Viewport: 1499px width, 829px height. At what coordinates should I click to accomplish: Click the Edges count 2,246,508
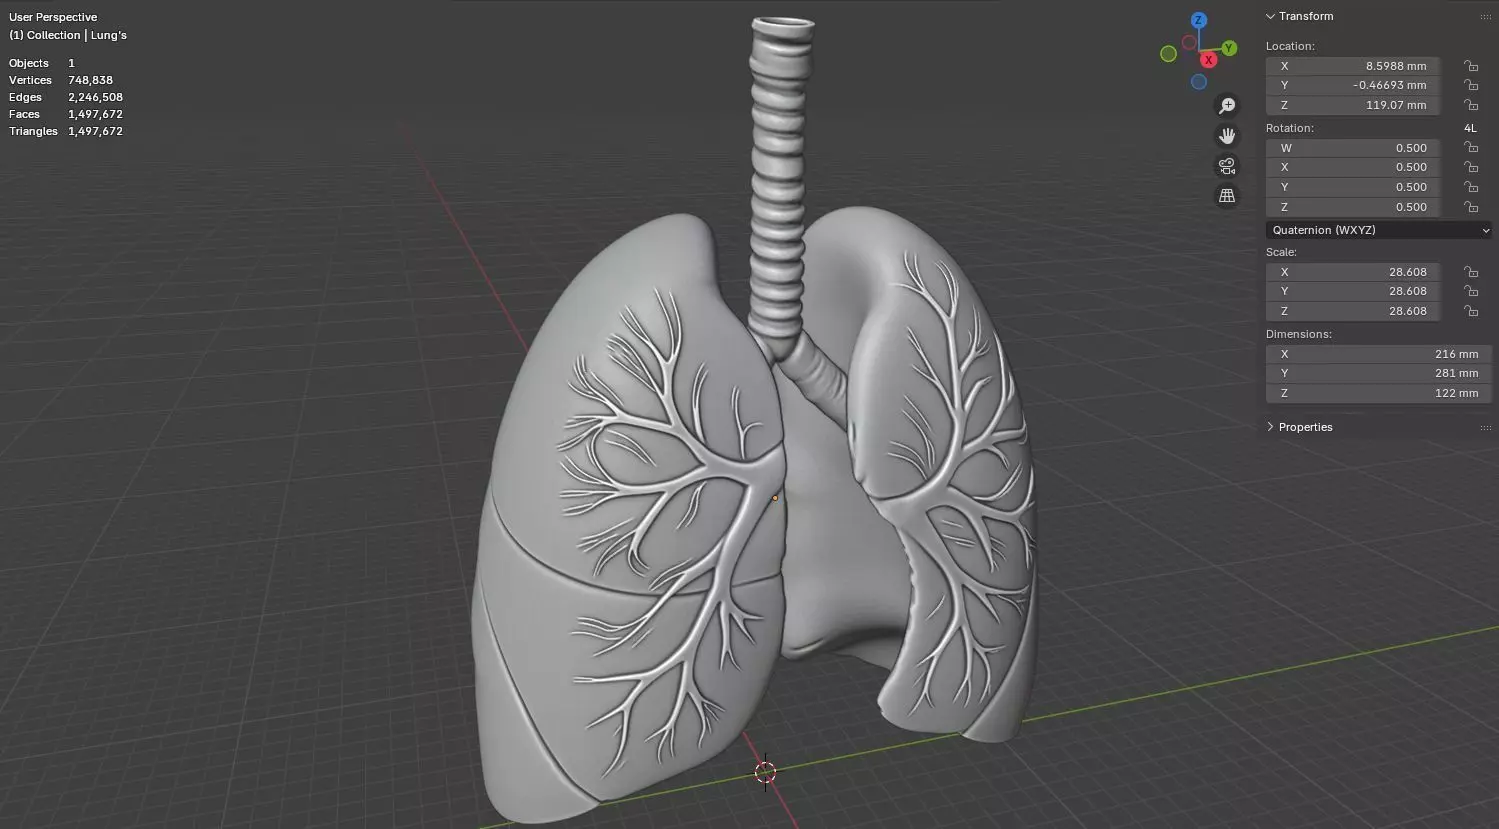click(95, 97)
